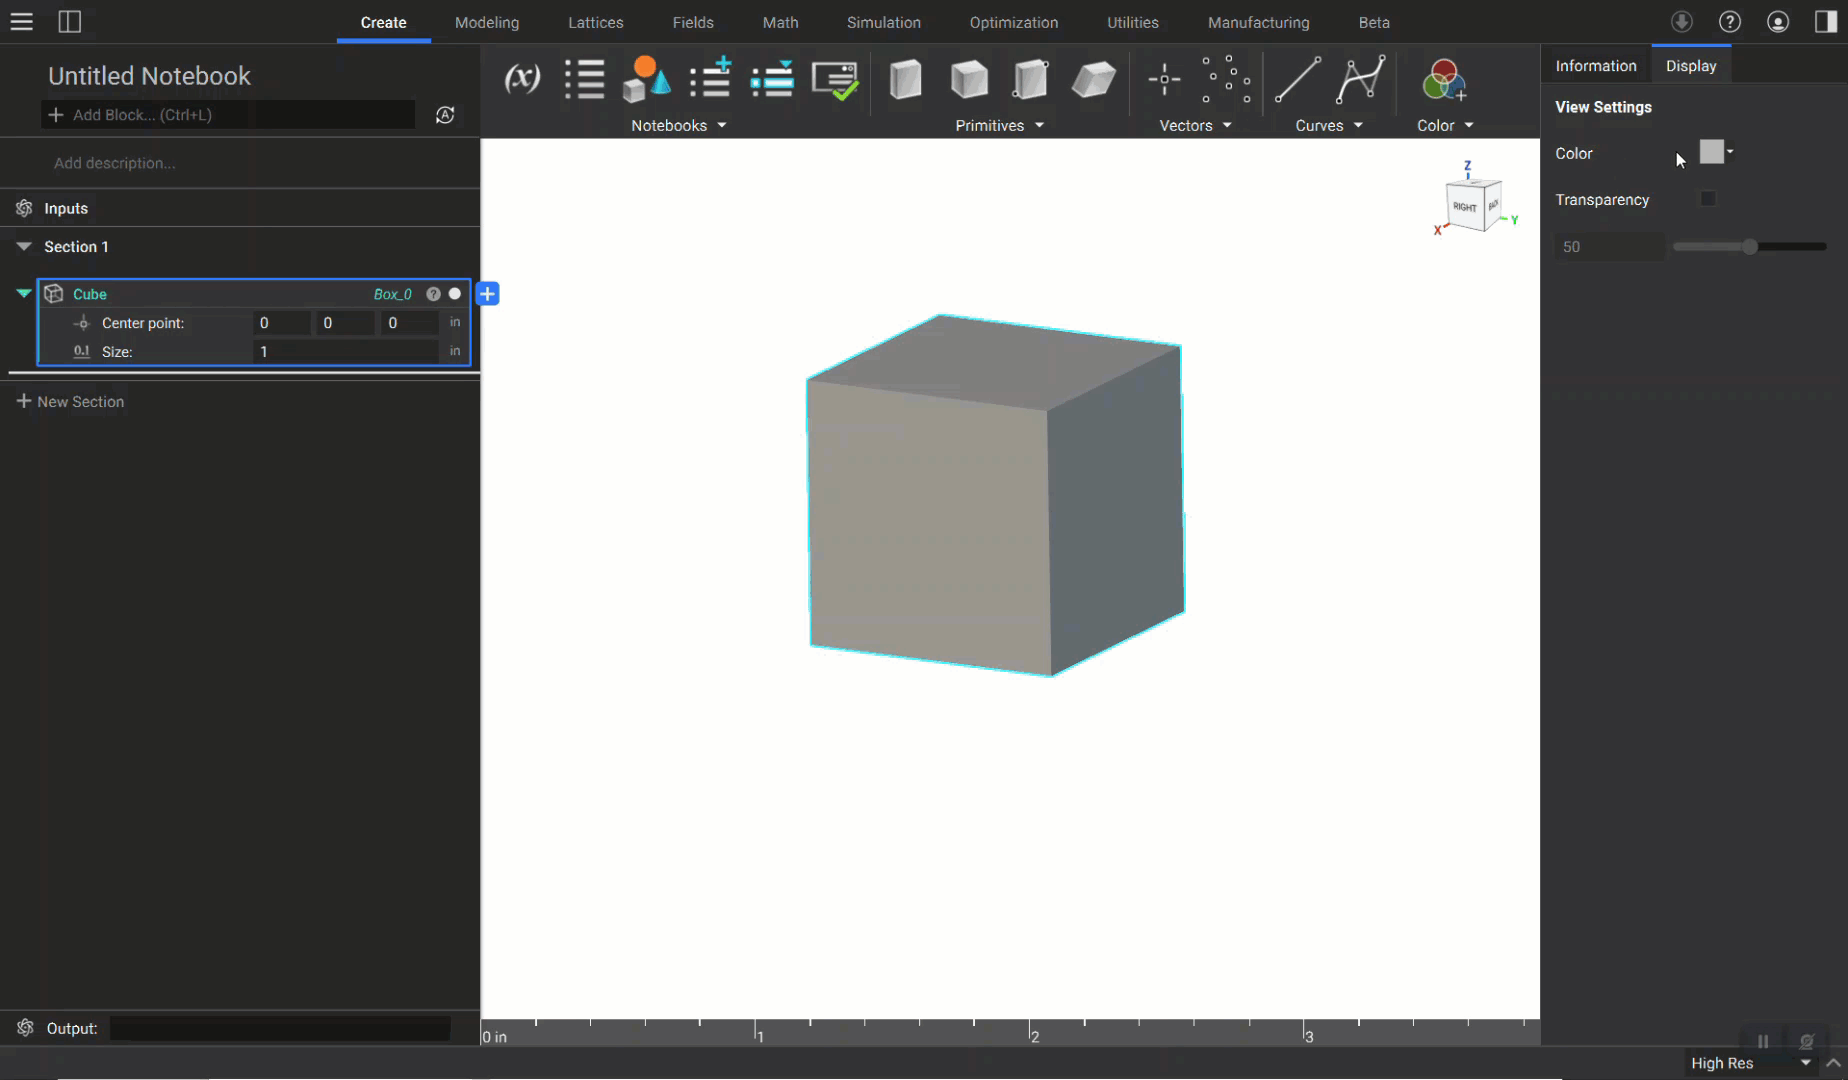This screenshot has height=1080, width=1848.
Task: Open the hamburger main menu
Action: [21, 22]
